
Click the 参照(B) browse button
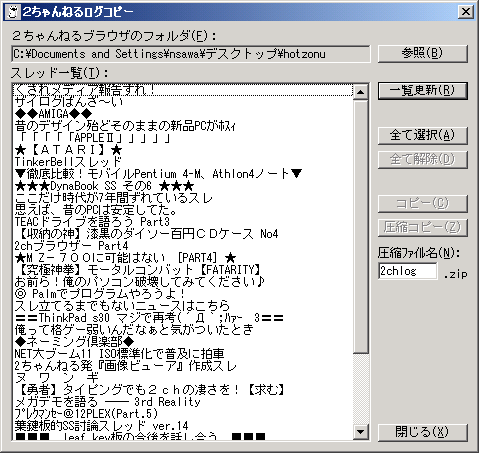pyautogui.click(x=423, y=53)
